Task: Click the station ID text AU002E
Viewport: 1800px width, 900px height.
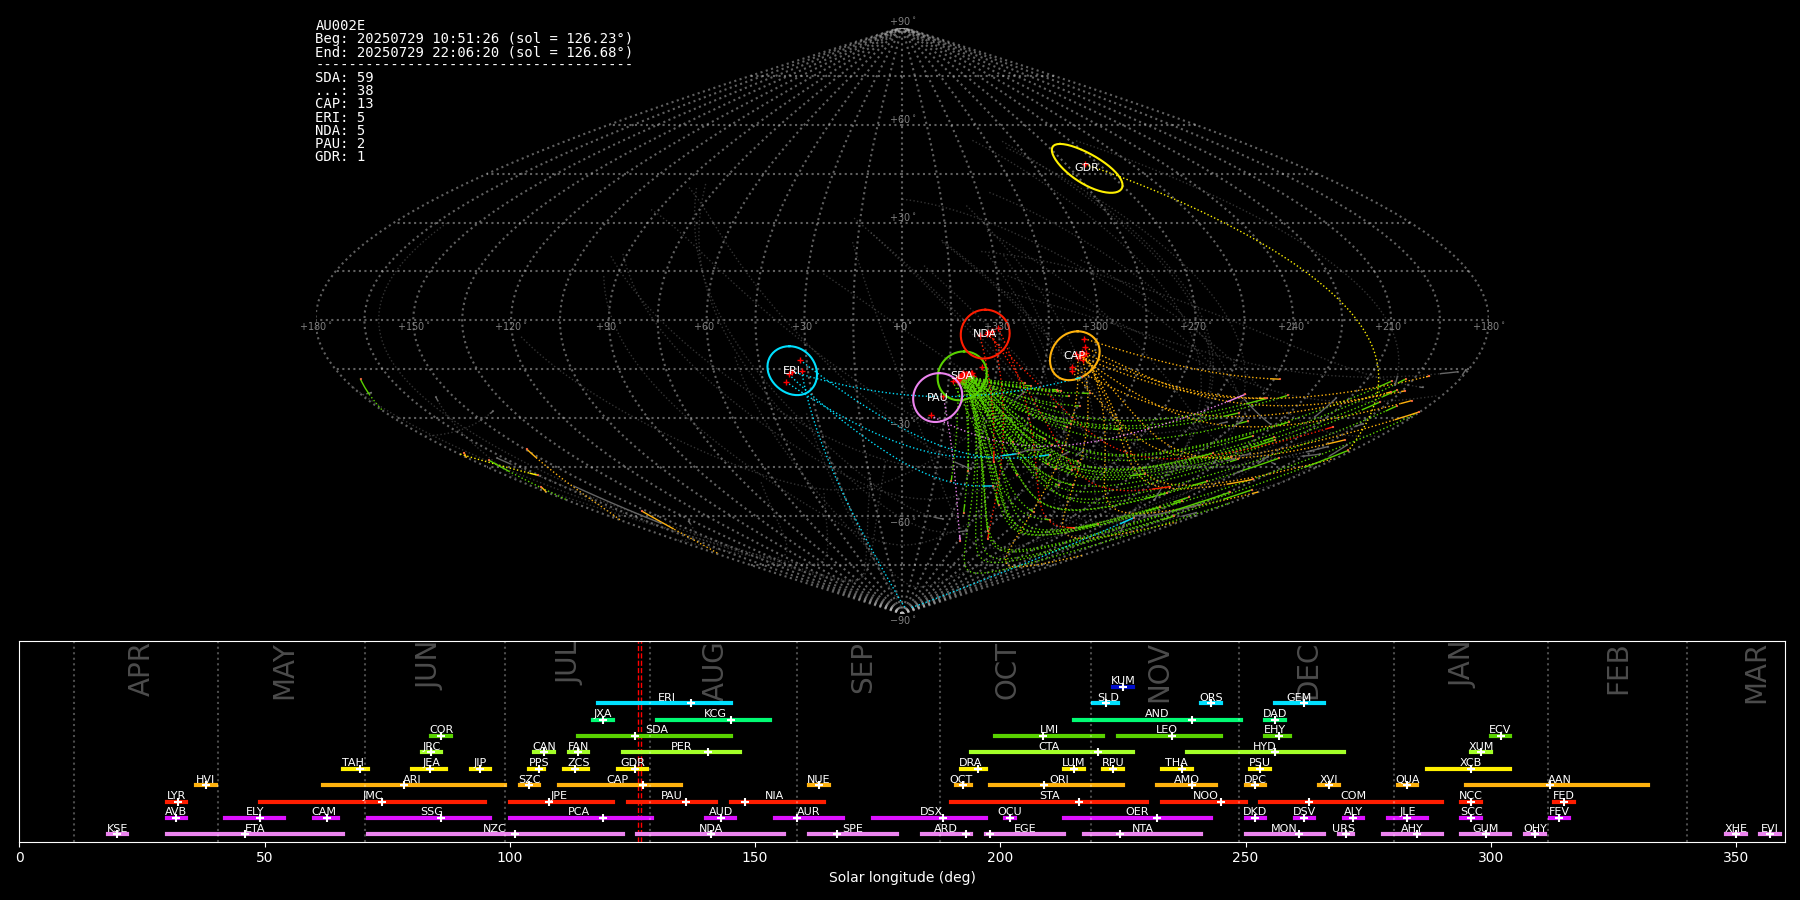Action: (x=340, y=26)
